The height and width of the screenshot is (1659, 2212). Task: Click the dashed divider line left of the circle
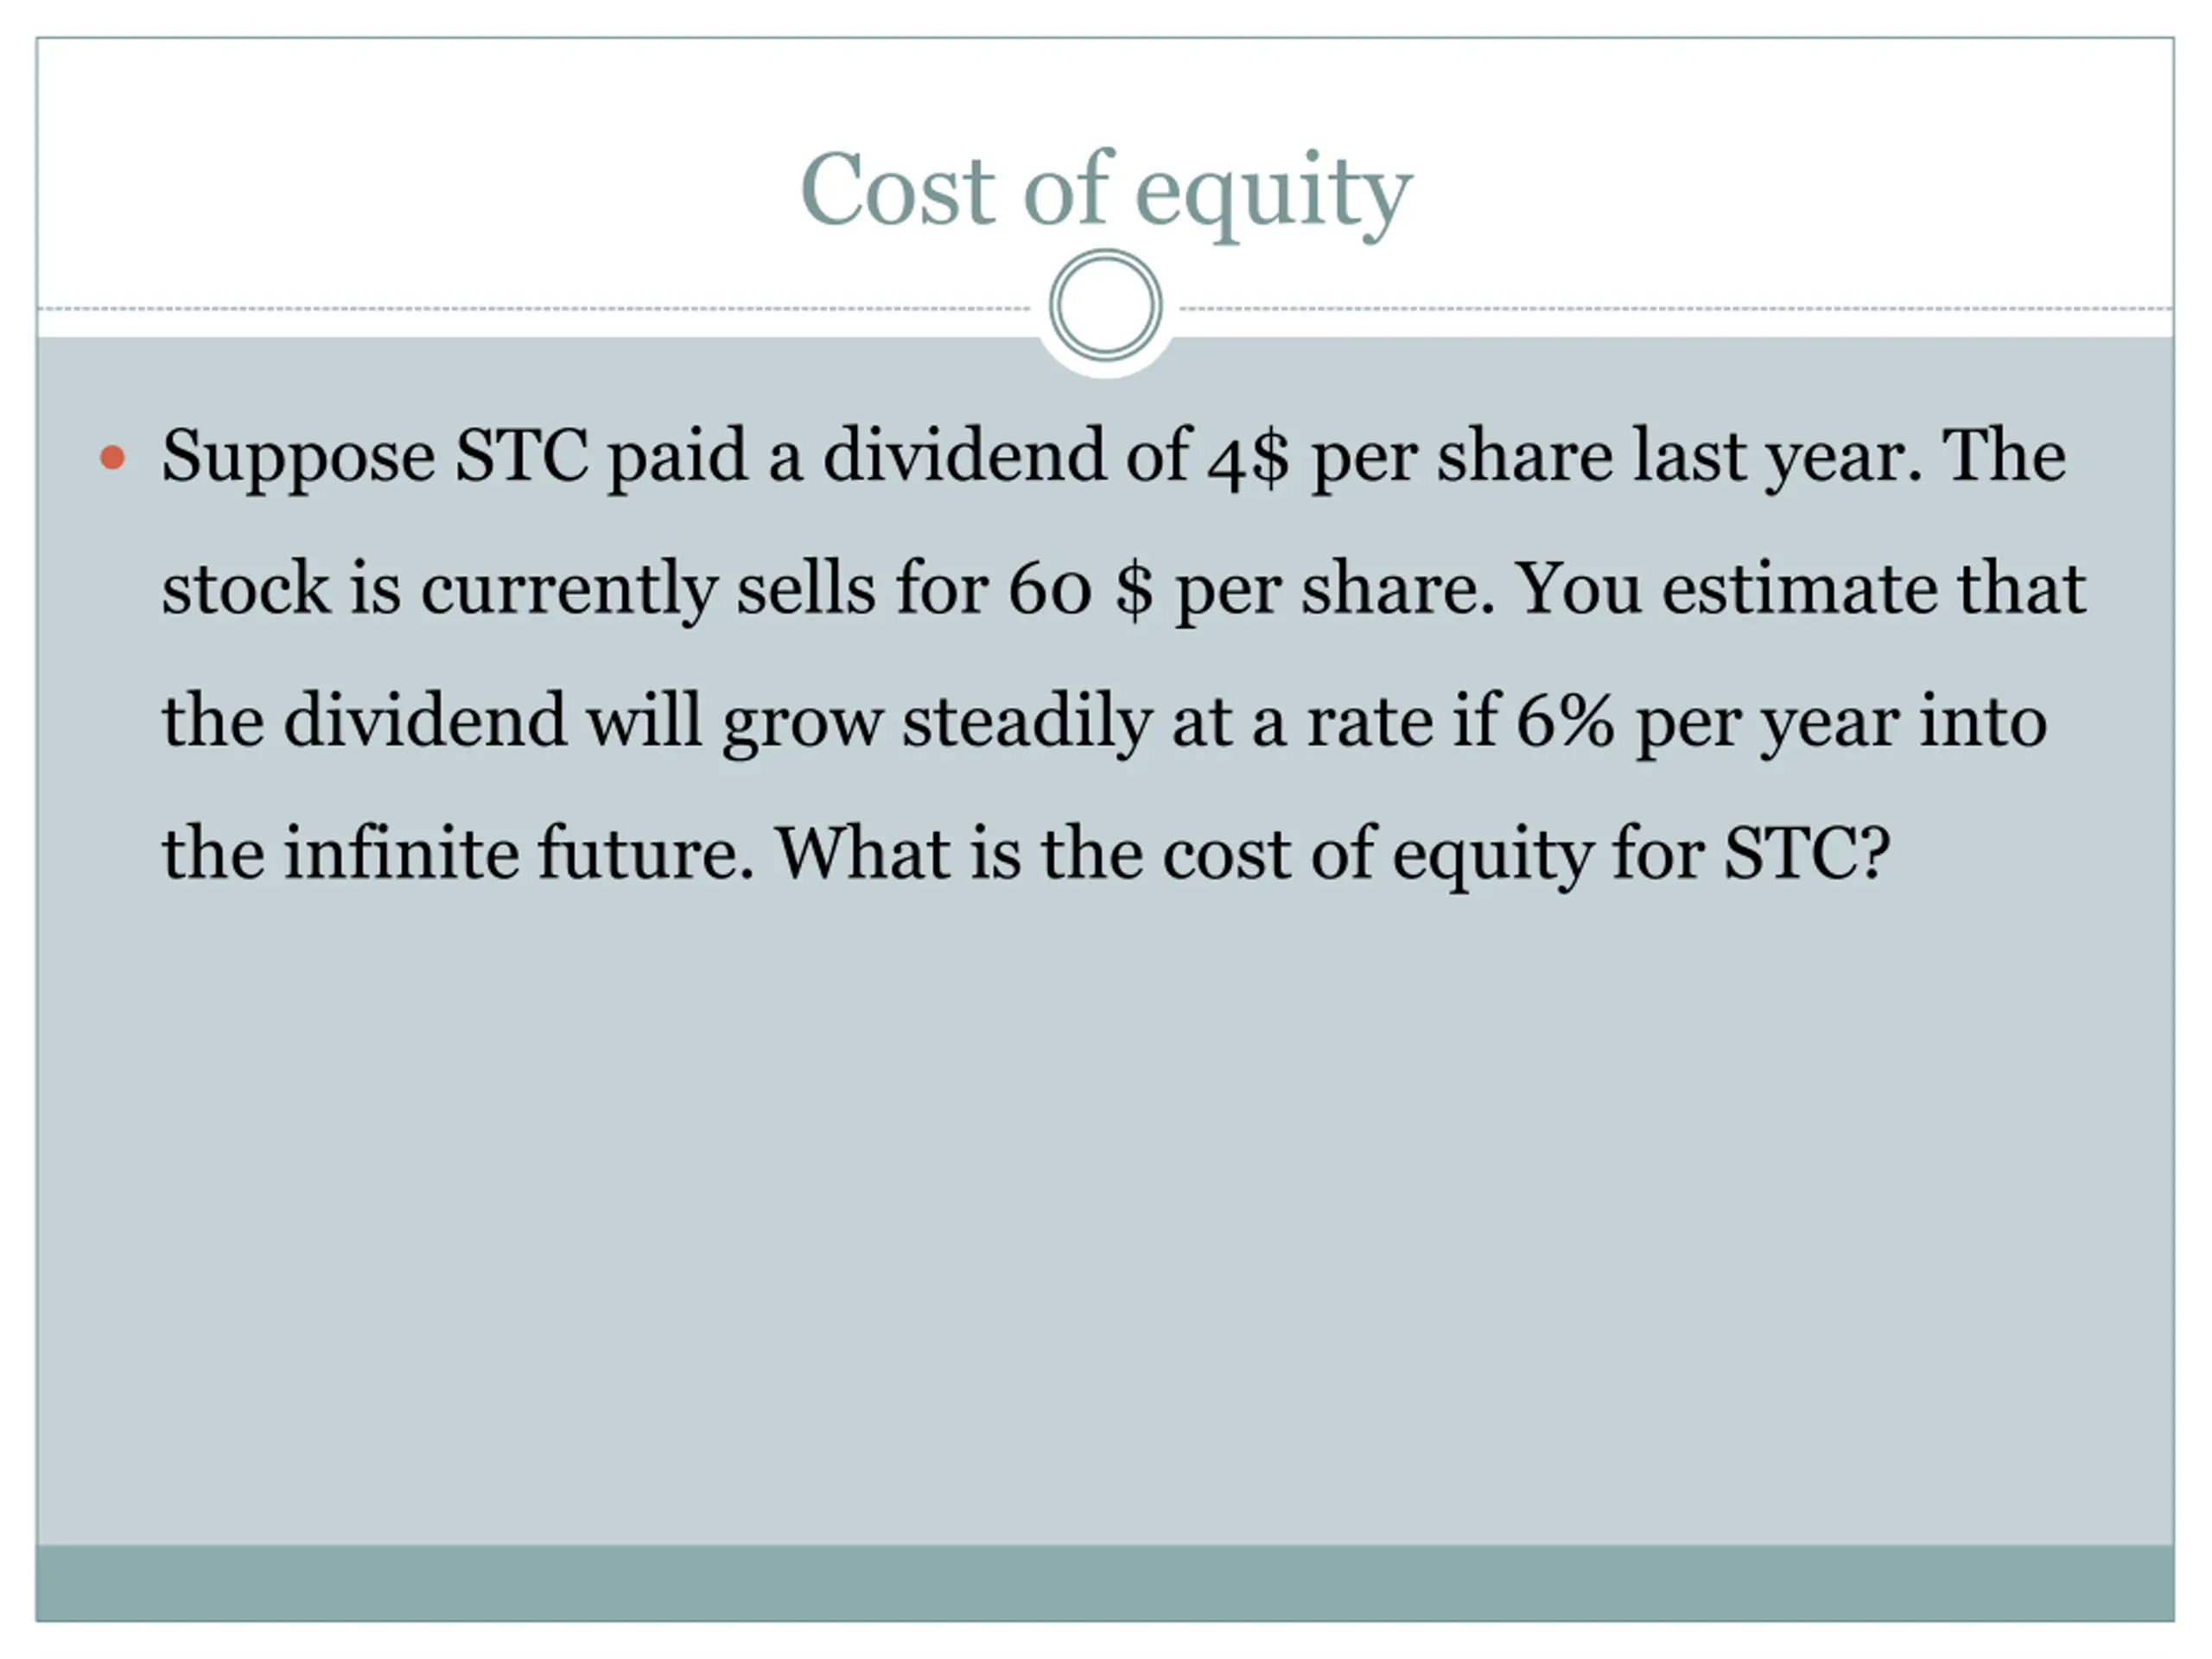coord(534,309)
